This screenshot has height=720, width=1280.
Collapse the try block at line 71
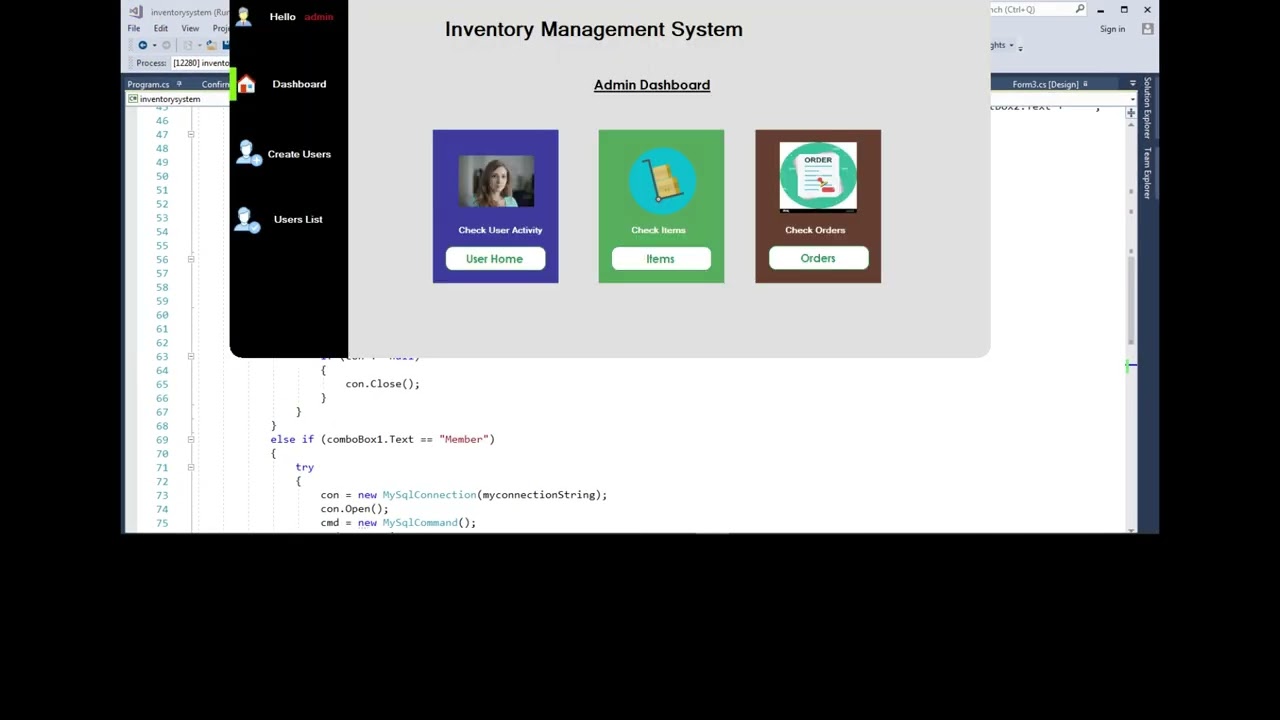click(x=191, y=467)
